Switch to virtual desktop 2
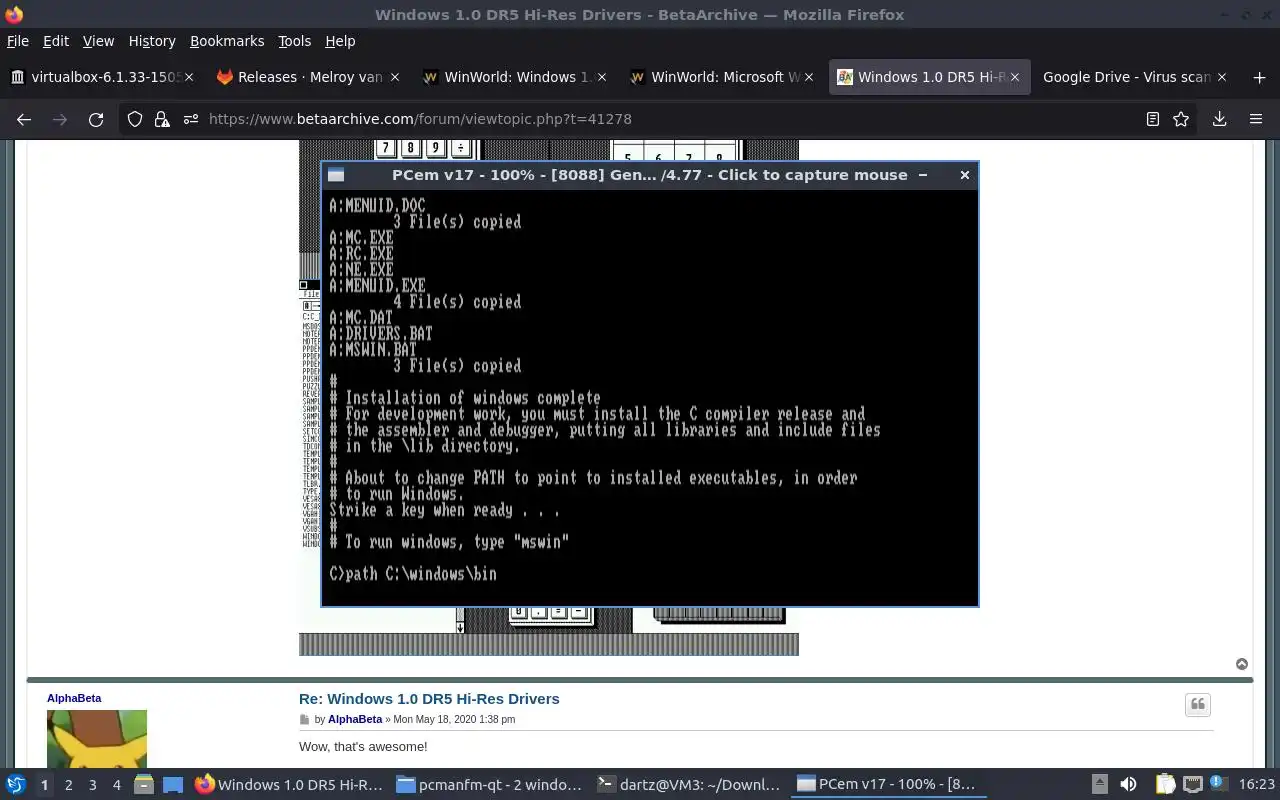Viewport: 1280px width, 800px height. pyautogui.click(x=68, y=785)
